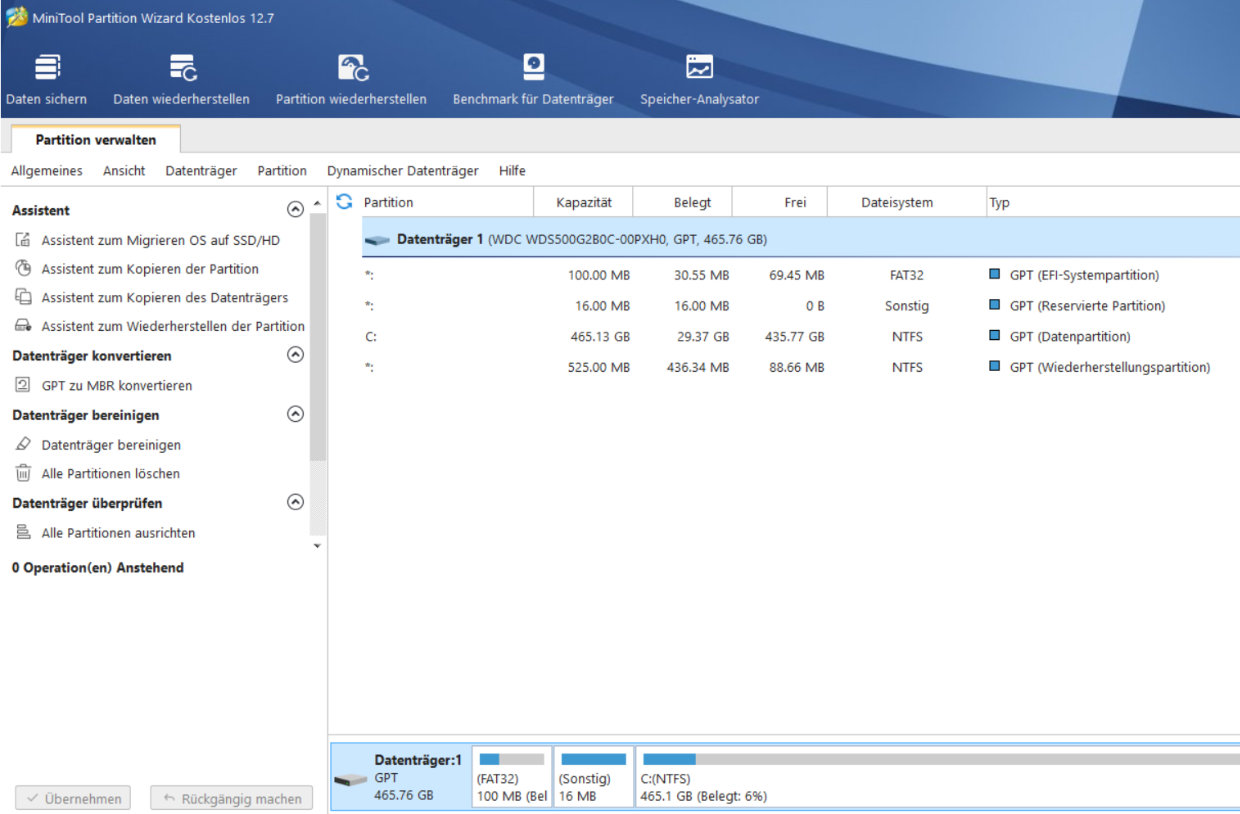
Task: Click sidebar scrollbar down arrow
Action: [x=318, y=545]
